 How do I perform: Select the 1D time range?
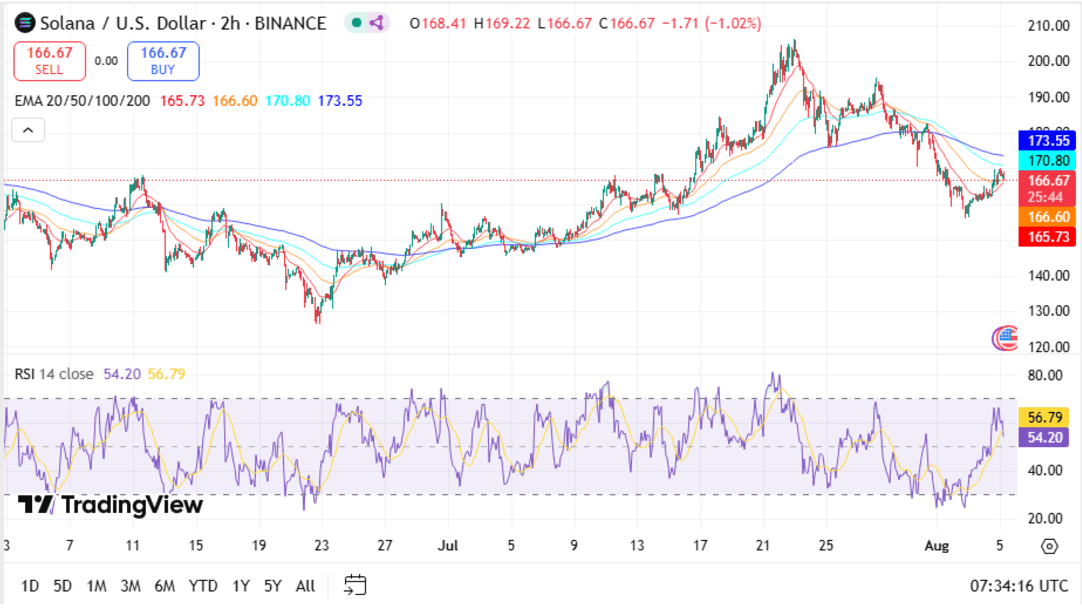pyautogui.click(x=30, y=586)
